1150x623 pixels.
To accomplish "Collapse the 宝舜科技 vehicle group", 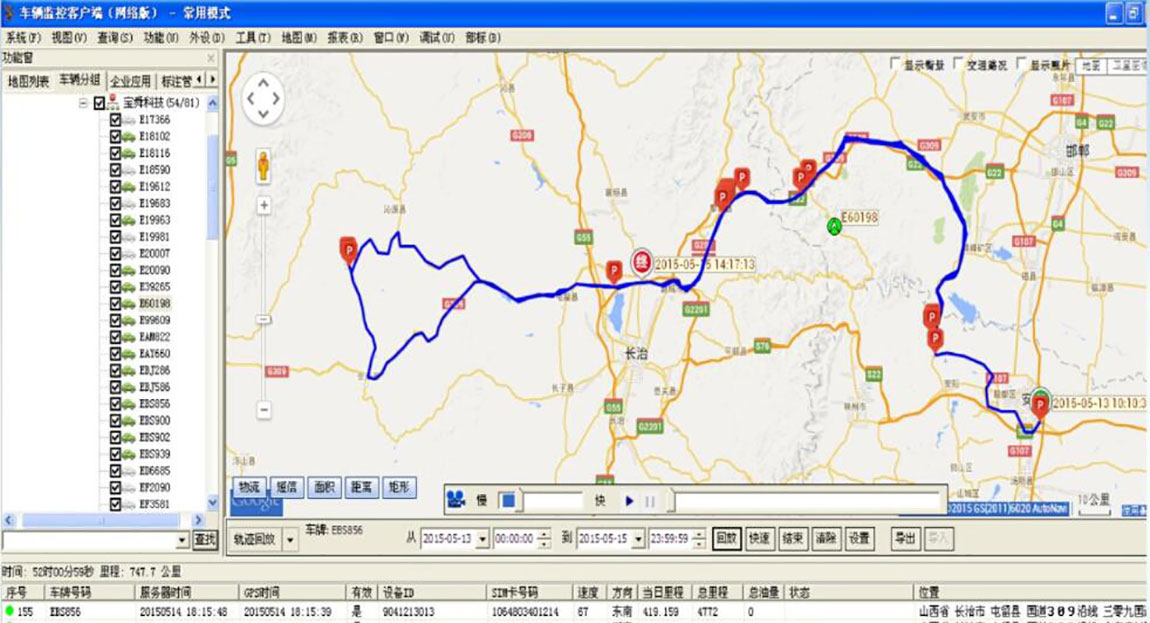I will (x=83, y=103).
